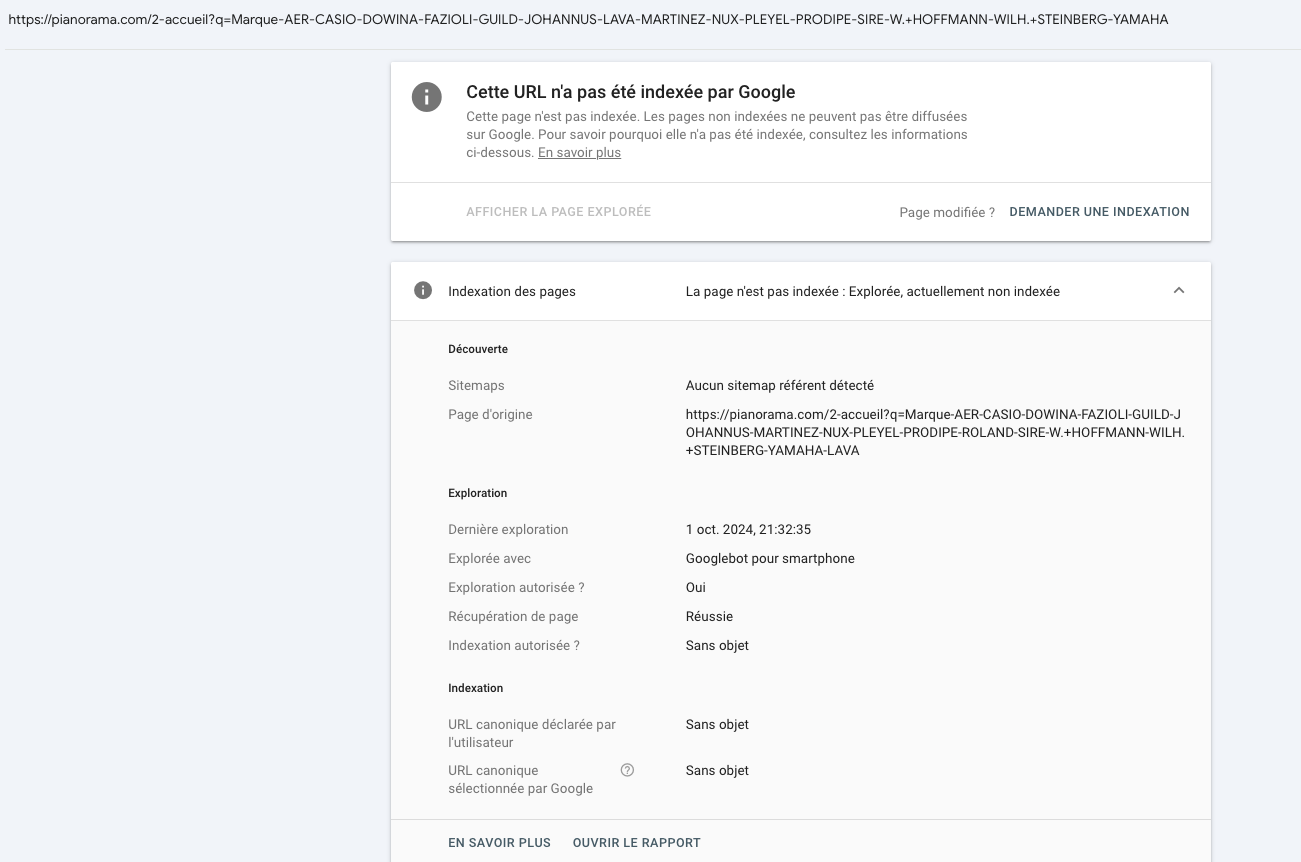Viewport: 1301px width, 862px height.
Task: Click AFFICHER LA PAGE EXPLORÉE
Action: click(x=558, y=212)
